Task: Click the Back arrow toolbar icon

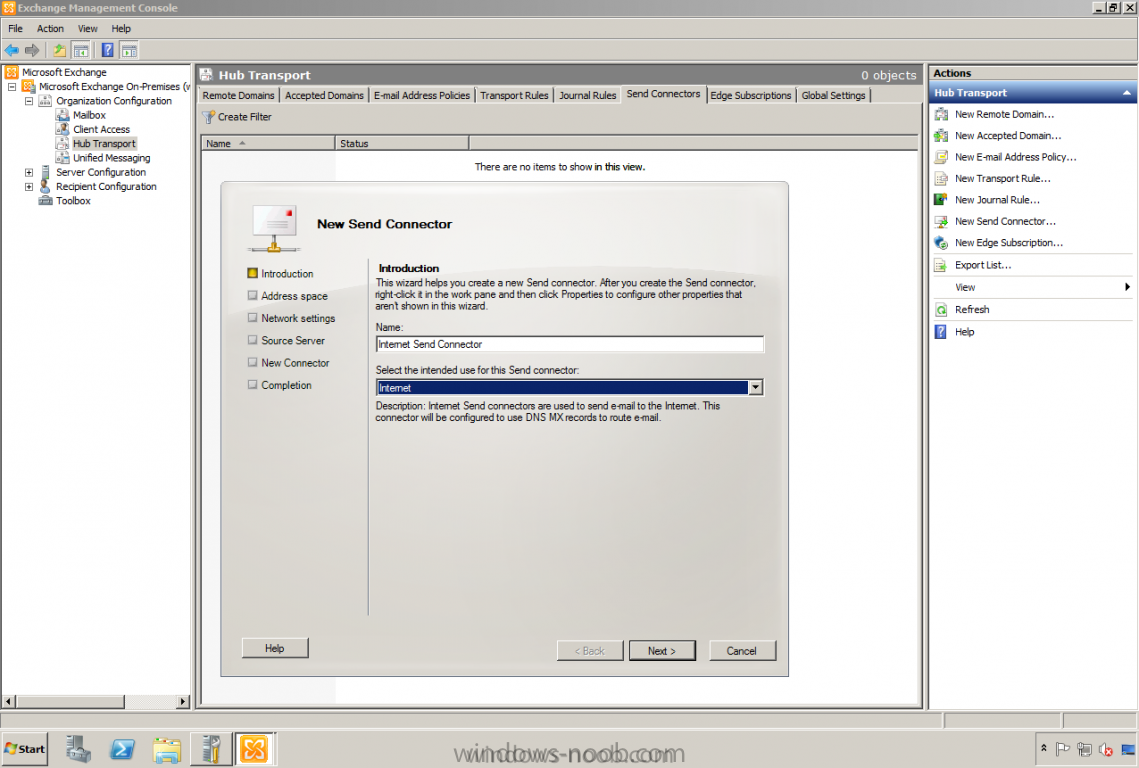Action: tap(12, 50)
